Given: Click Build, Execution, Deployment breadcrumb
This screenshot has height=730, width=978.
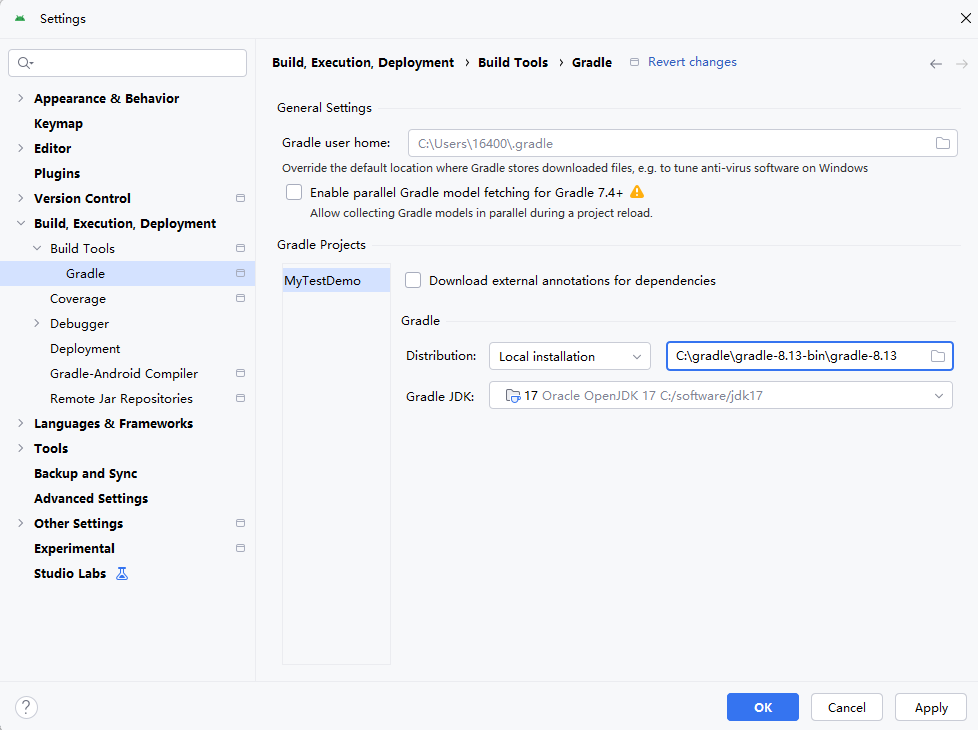Looking at the screenshot, I should (x=363, y=62).
